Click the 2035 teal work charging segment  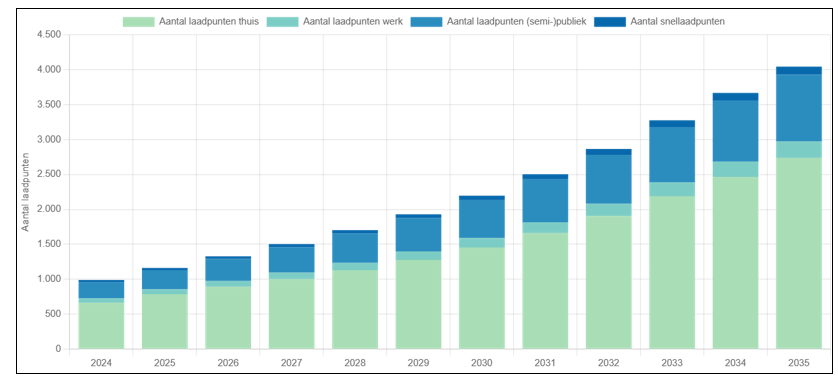798,150
